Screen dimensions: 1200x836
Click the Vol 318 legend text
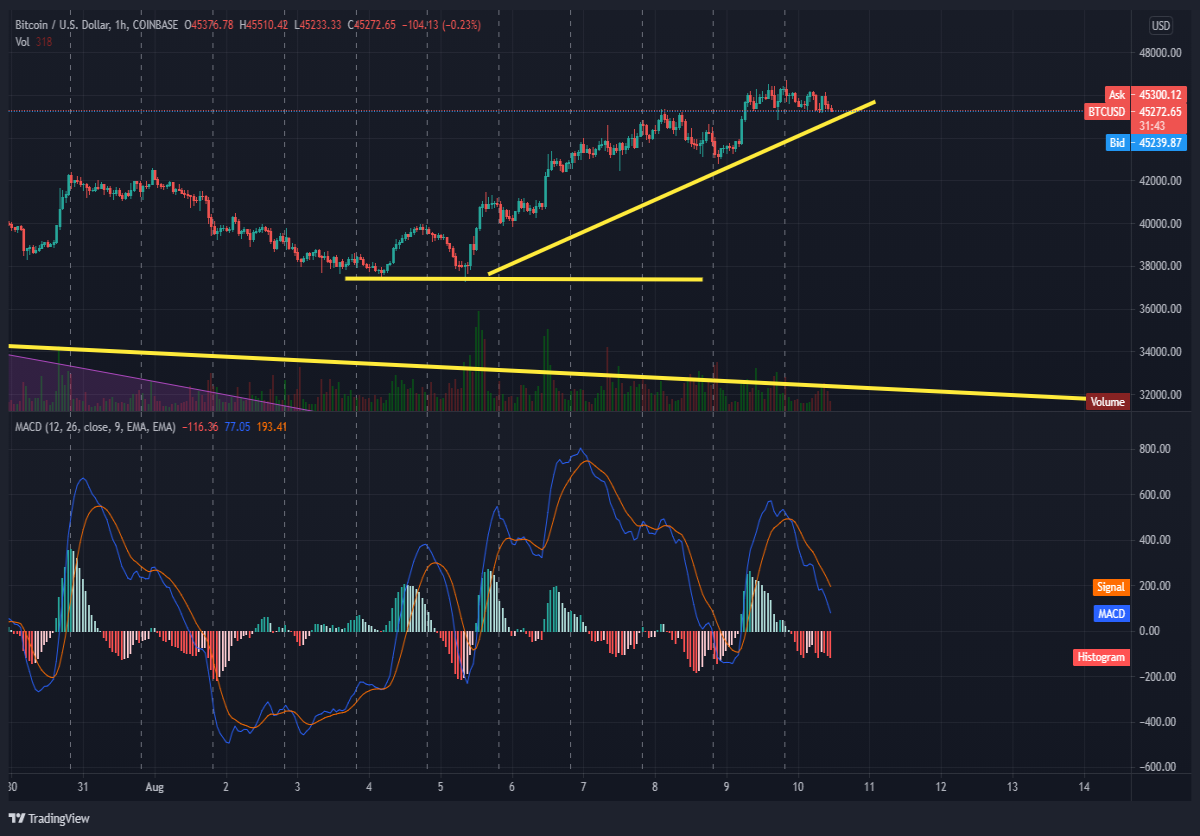point(34,42)
